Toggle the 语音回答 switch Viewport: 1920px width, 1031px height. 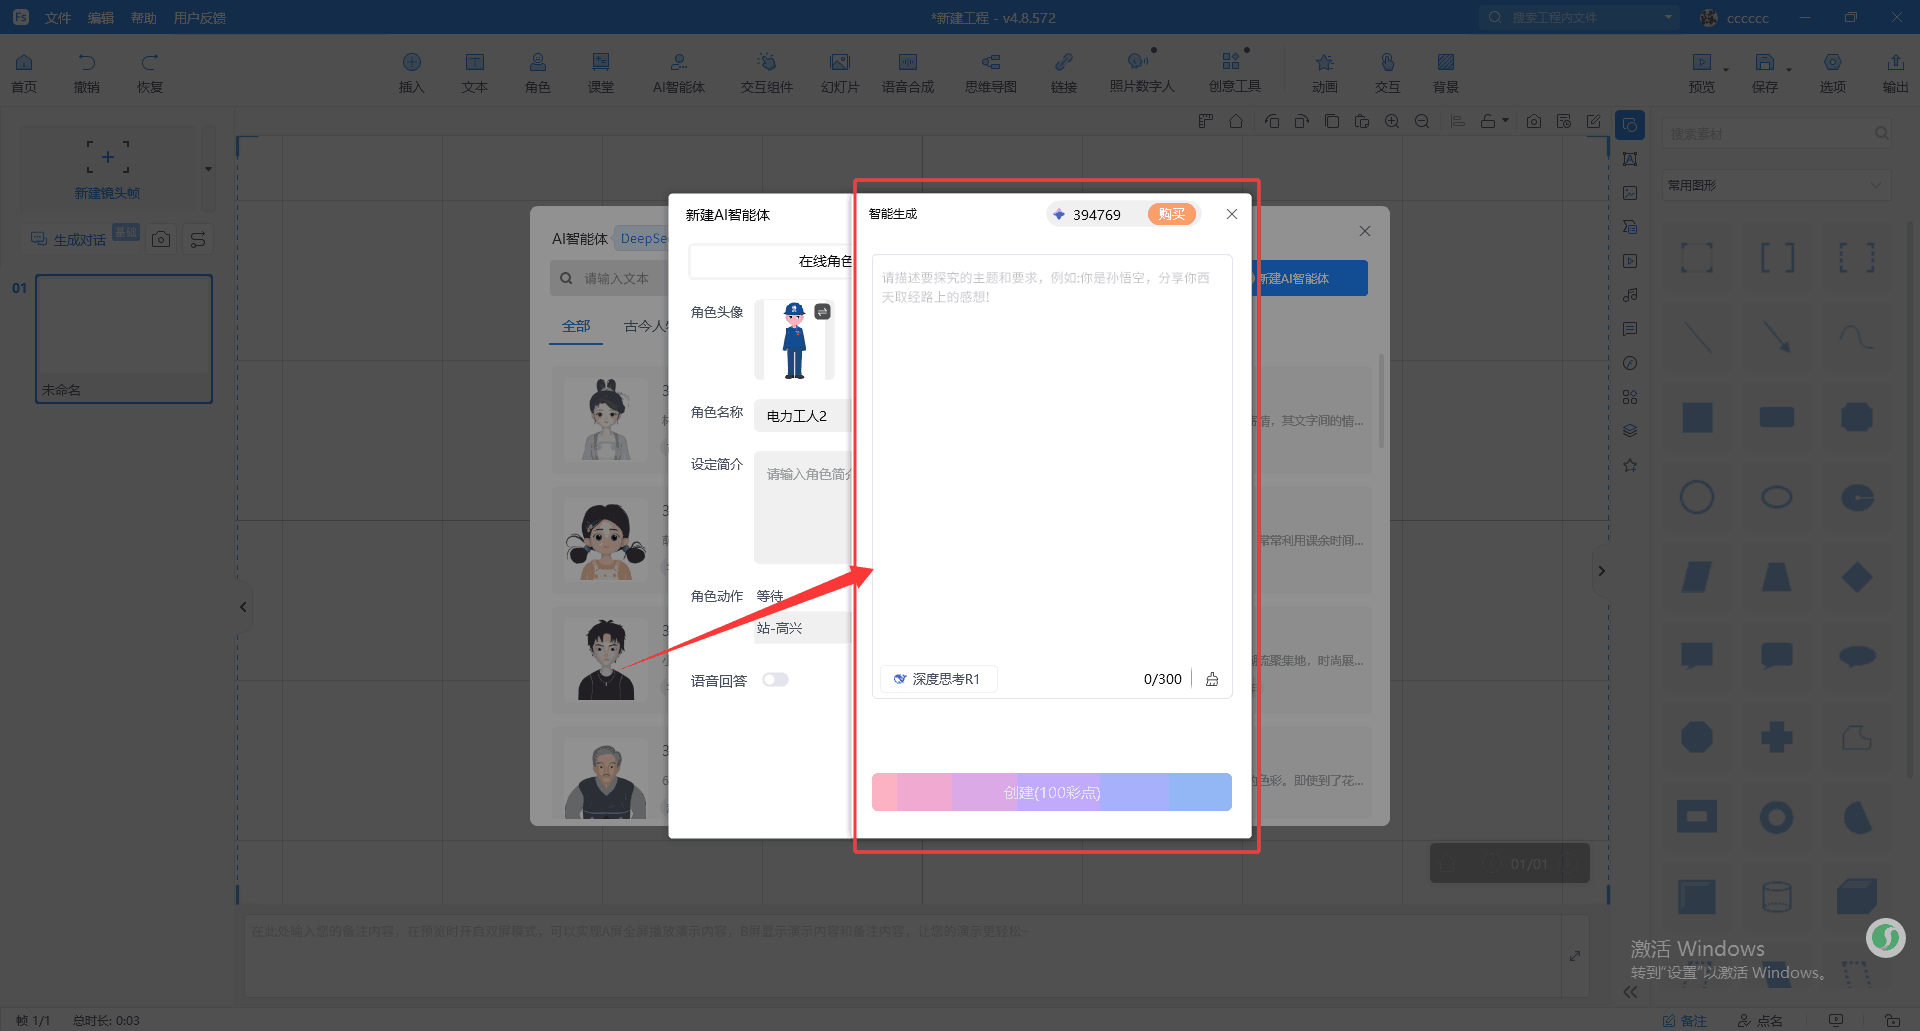[x=775, y=680]
